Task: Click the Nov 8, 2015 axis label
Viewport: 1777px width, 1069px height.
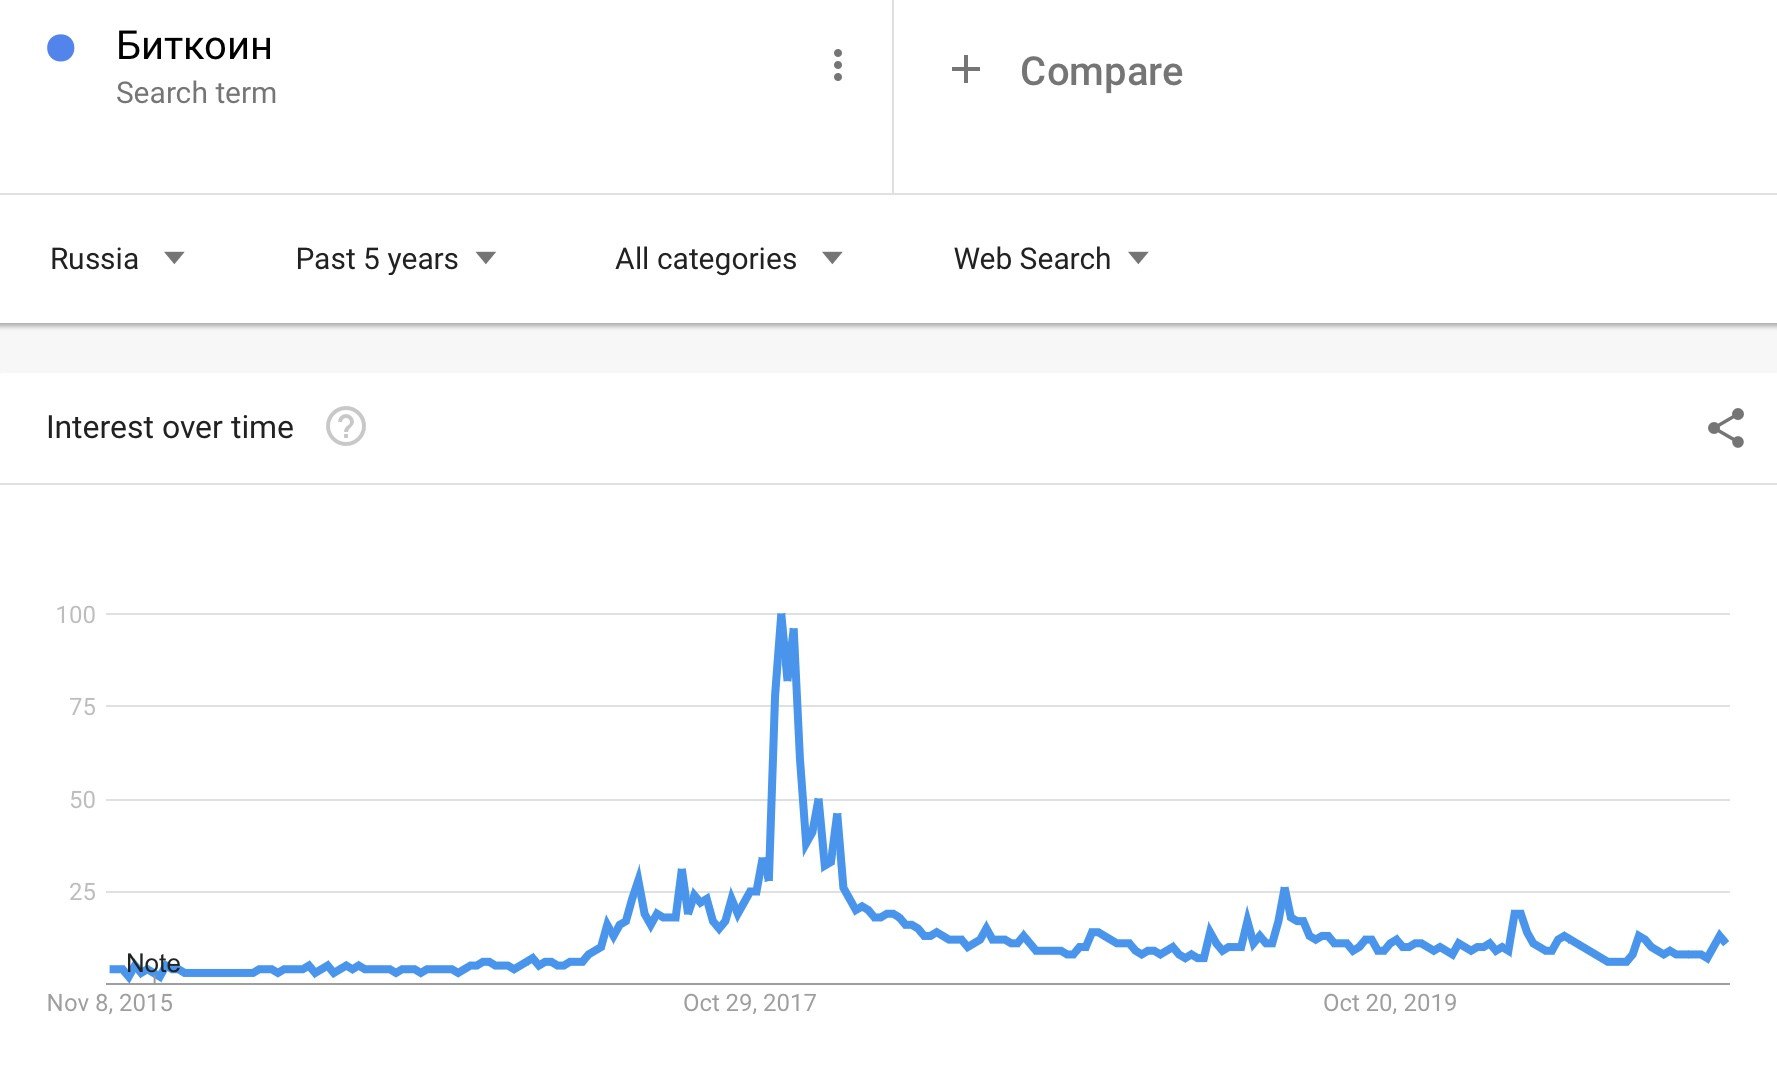Action: click(x=110, y=1003)
